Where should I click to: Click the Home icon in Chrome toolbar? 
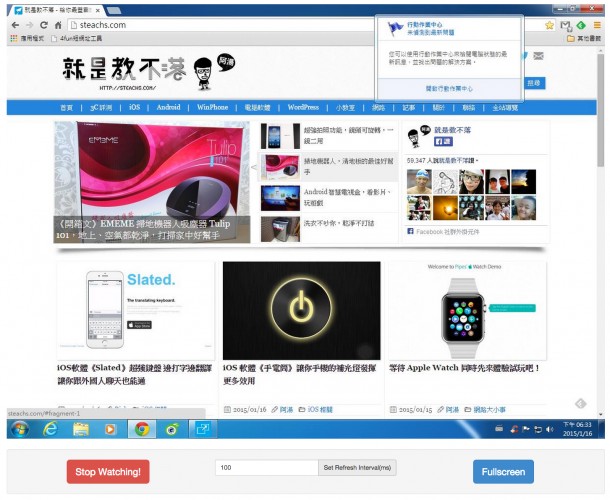click(58, 25)
